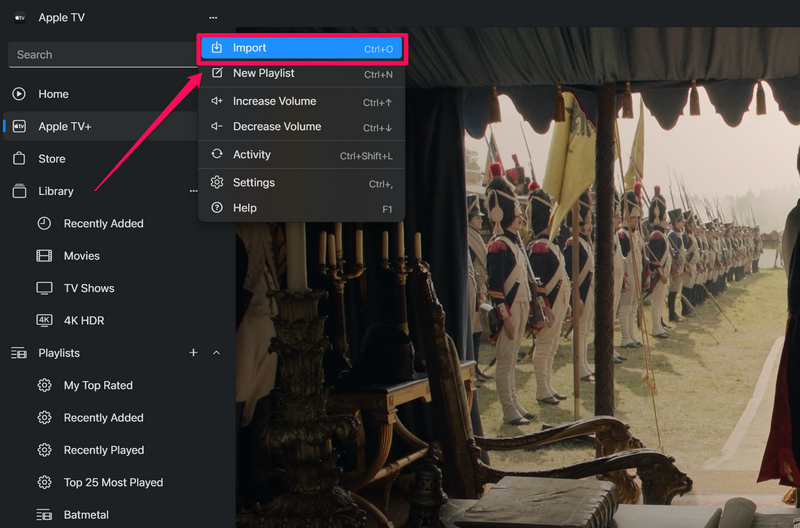Add a playlist with the plus button

tap(193, 353)
